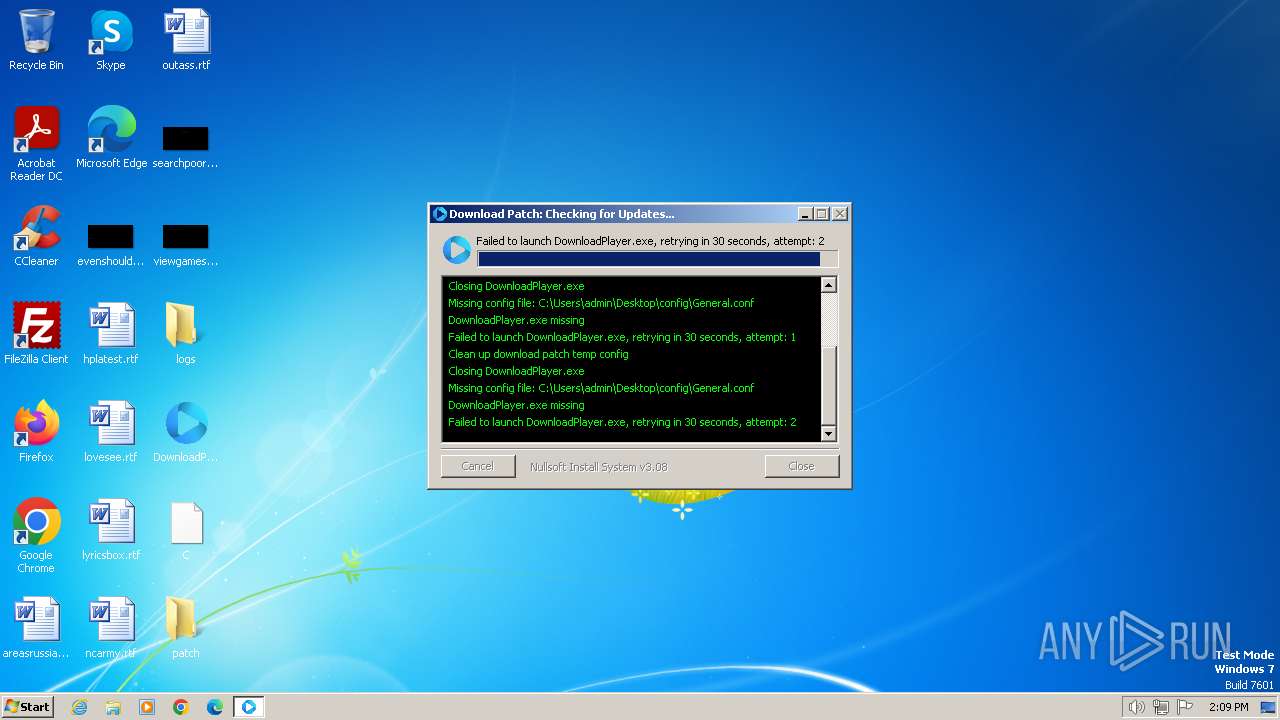Launch Microsoft Edge desktop shortcut
This screenshot has height=720, width=1280.
click(111, 138)
